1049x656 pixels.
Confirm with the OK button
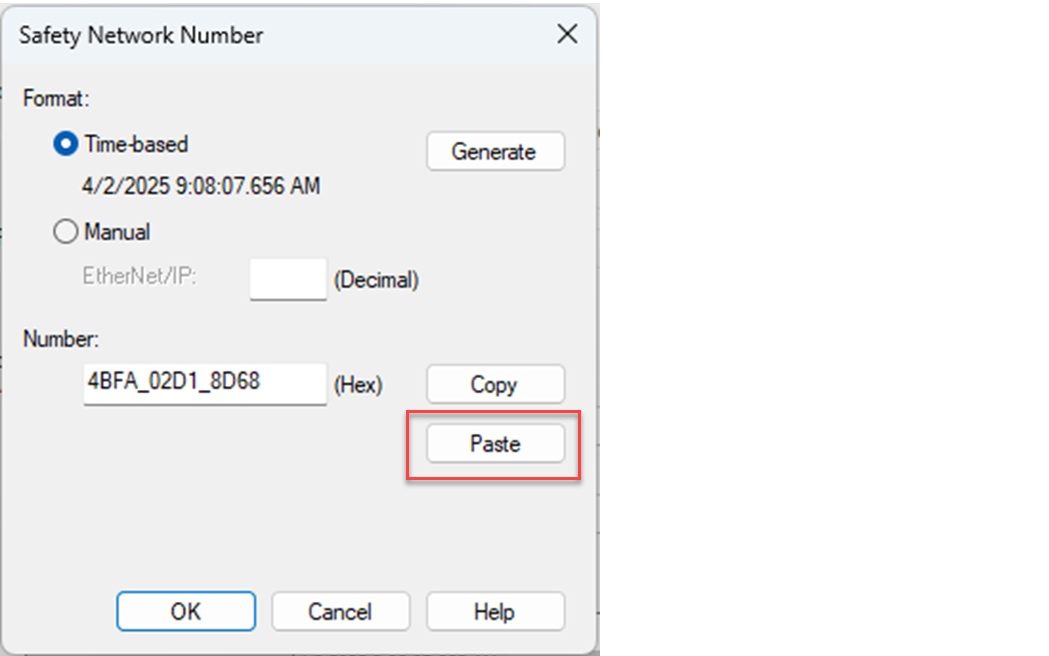point(186,612)
